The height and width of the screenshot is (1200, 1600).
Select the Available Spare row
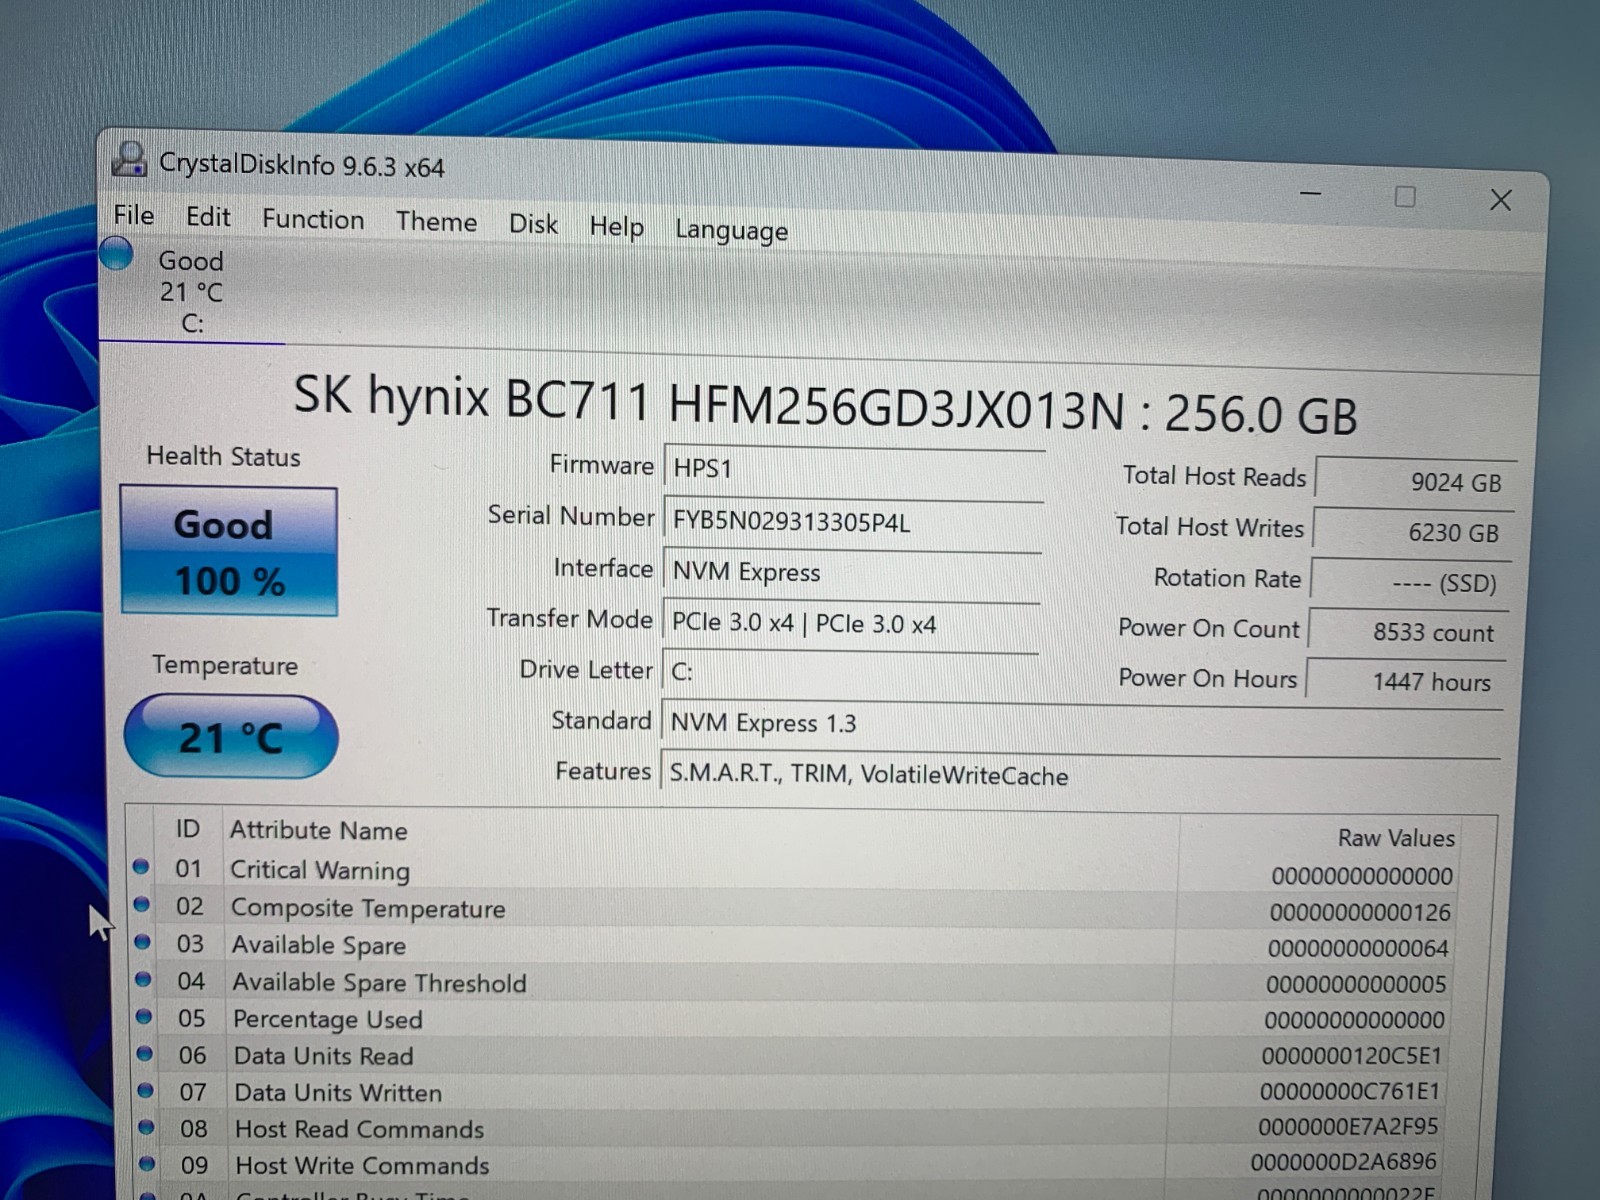(x=793, y=946)
